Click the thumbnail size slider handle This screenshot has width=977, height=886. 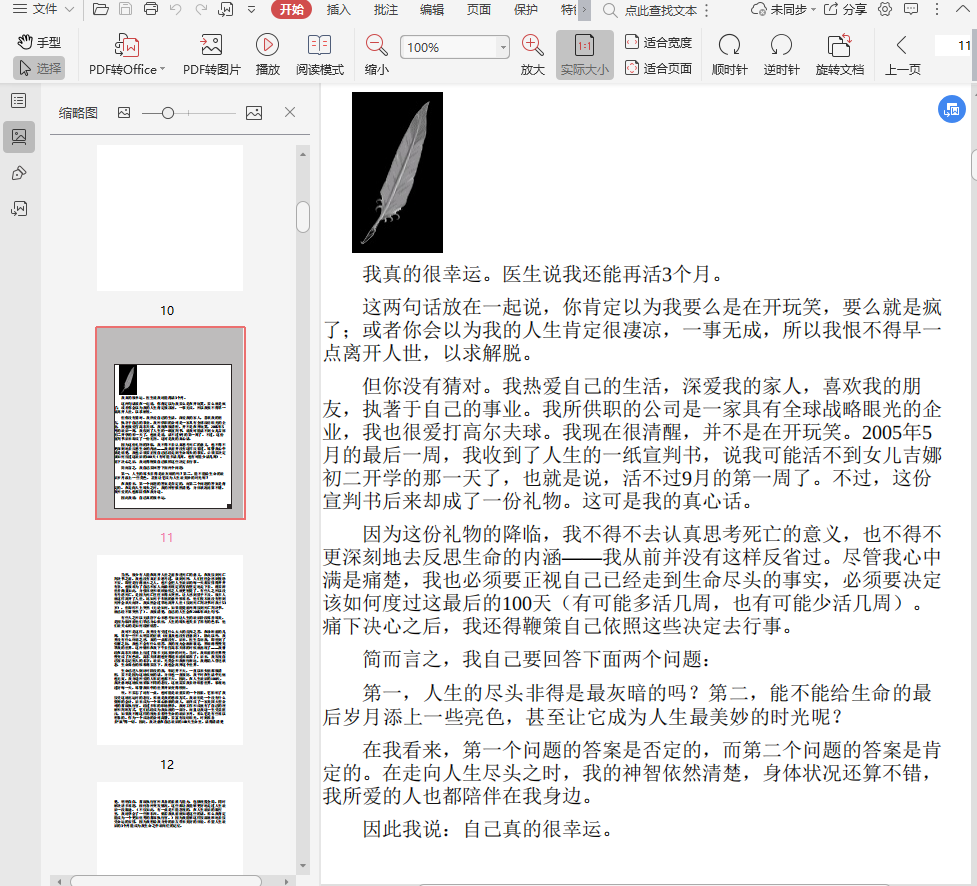[x=168, y=113]
